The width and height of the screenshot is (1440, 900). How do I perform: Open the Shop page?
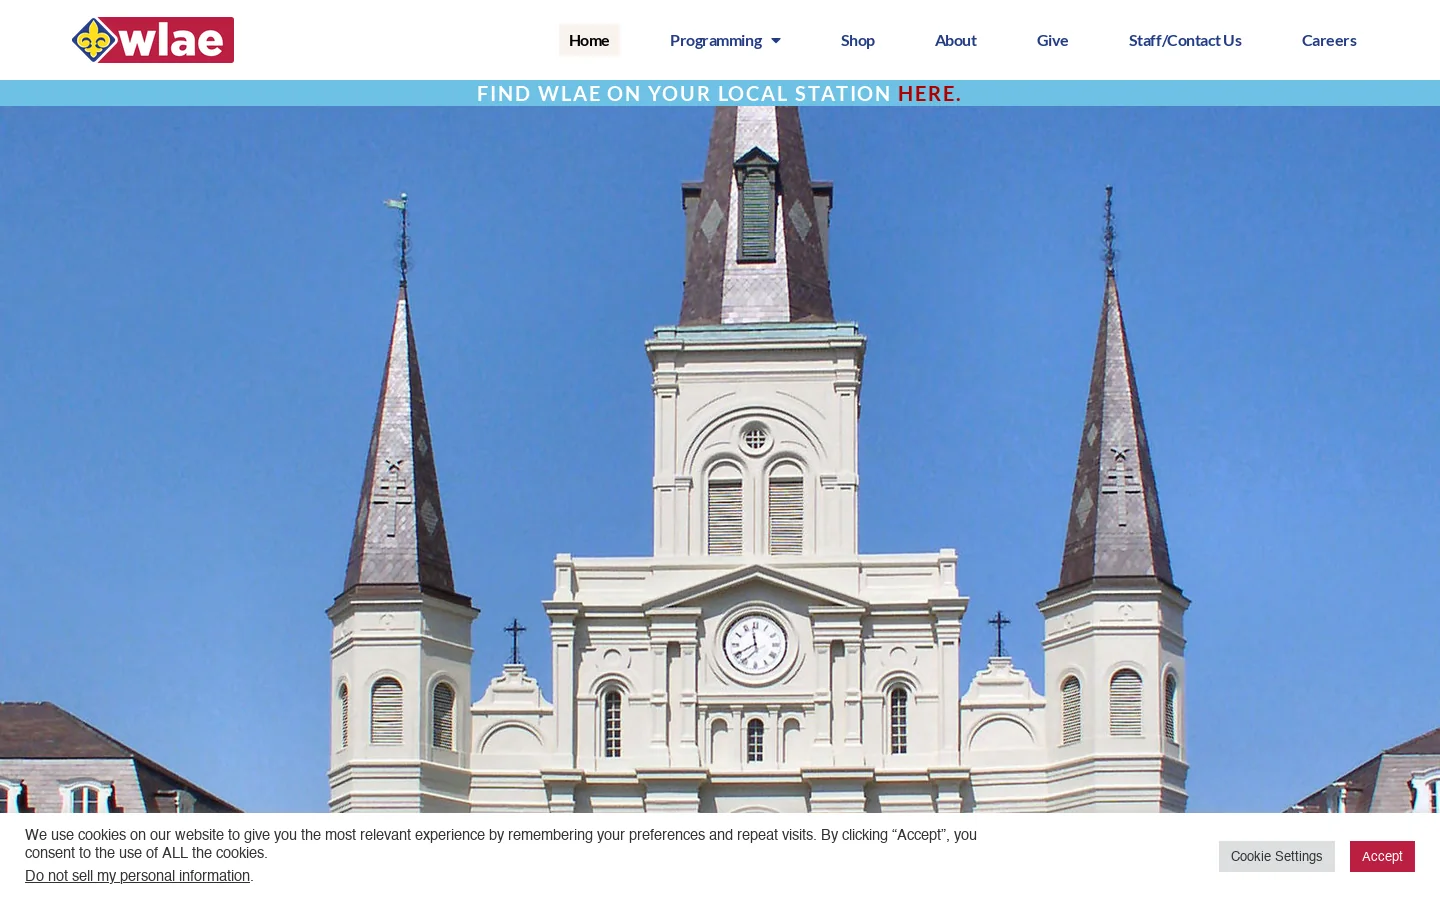point(858,40)
